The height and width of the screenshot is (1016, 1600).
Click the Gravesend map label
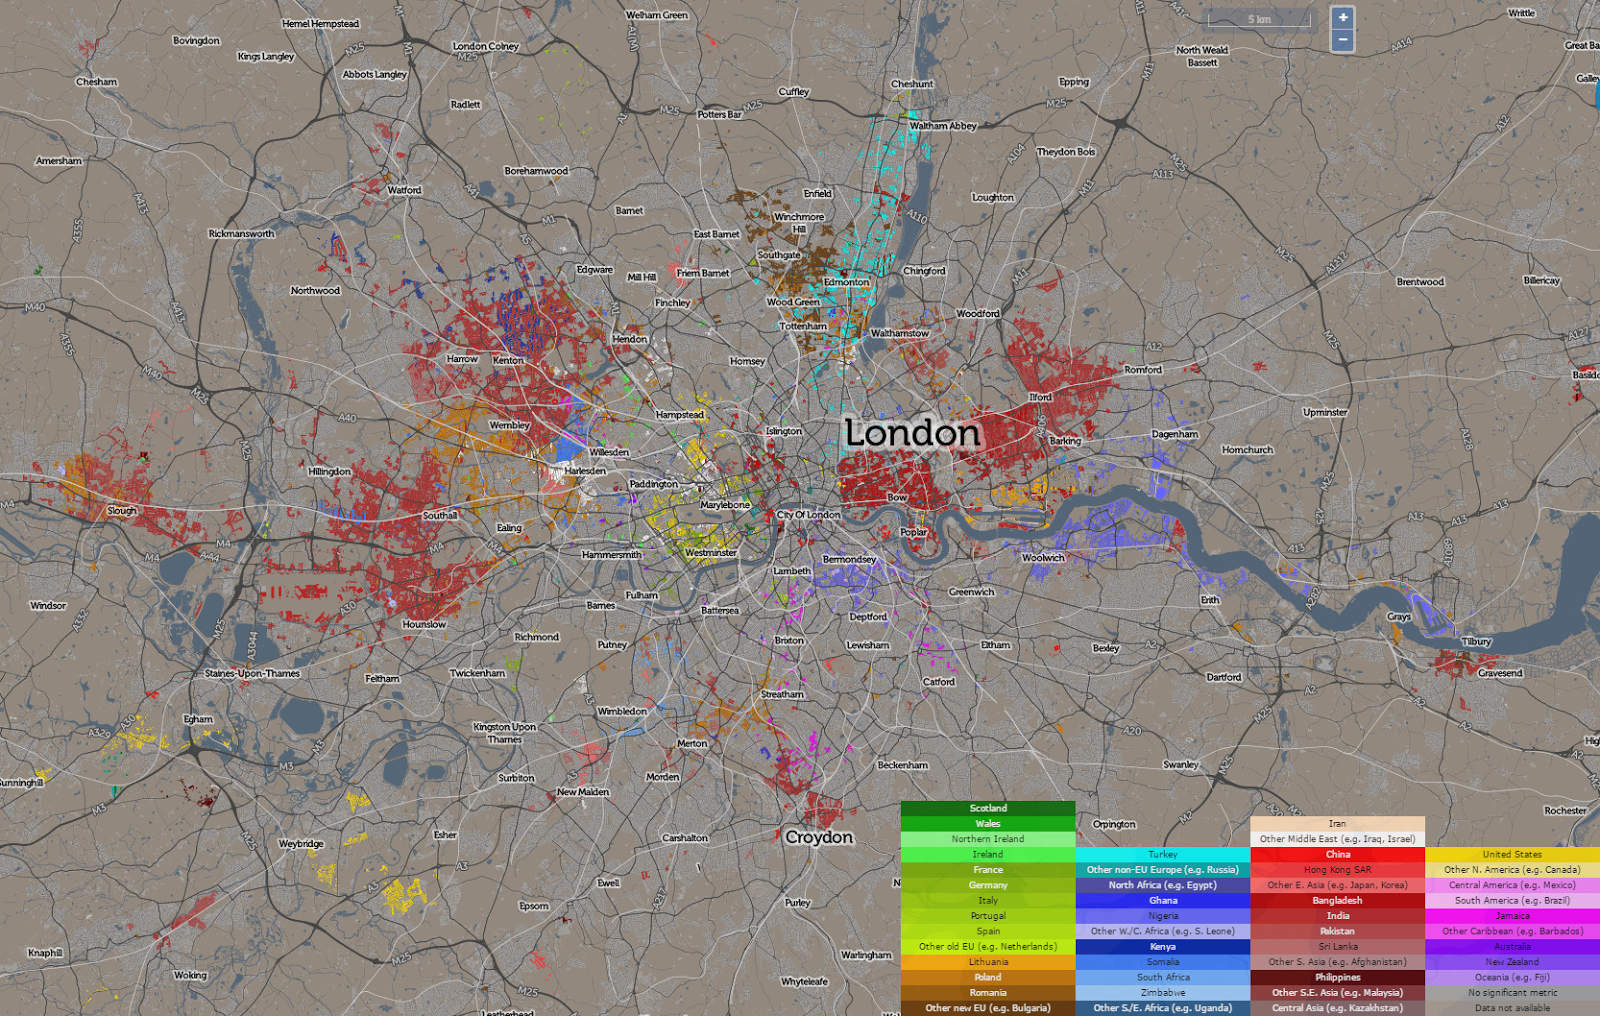(x=1500, y=673)
